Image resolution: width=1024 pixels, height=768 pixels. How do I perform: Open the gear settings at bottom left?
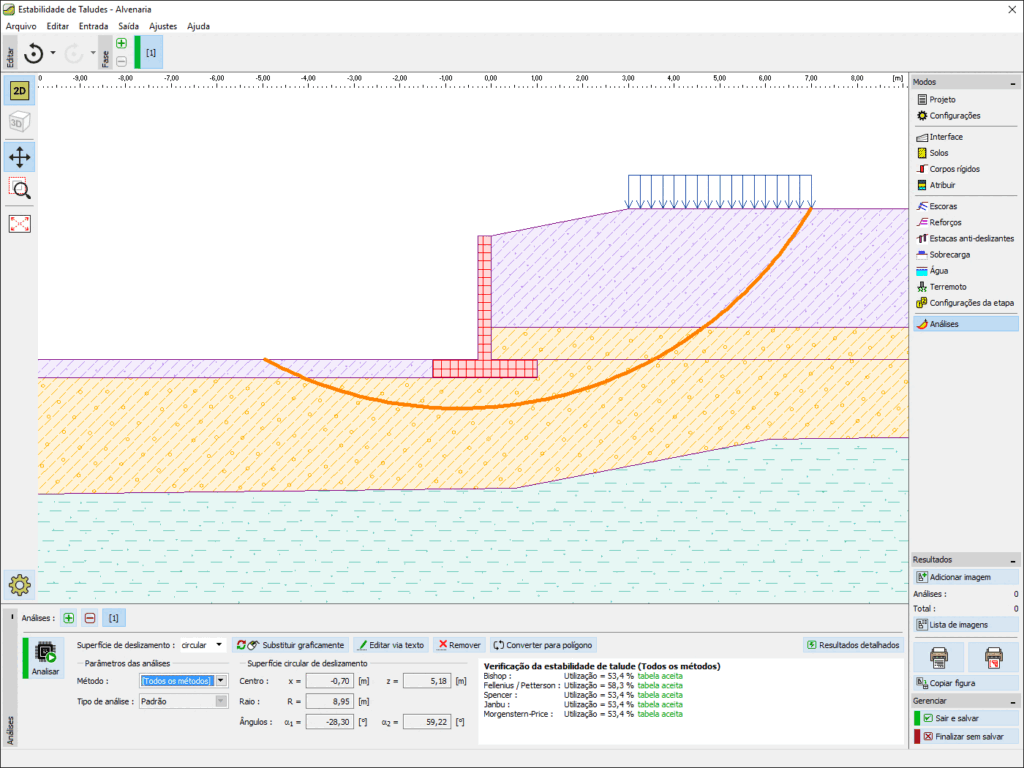(x=20, y=585)
